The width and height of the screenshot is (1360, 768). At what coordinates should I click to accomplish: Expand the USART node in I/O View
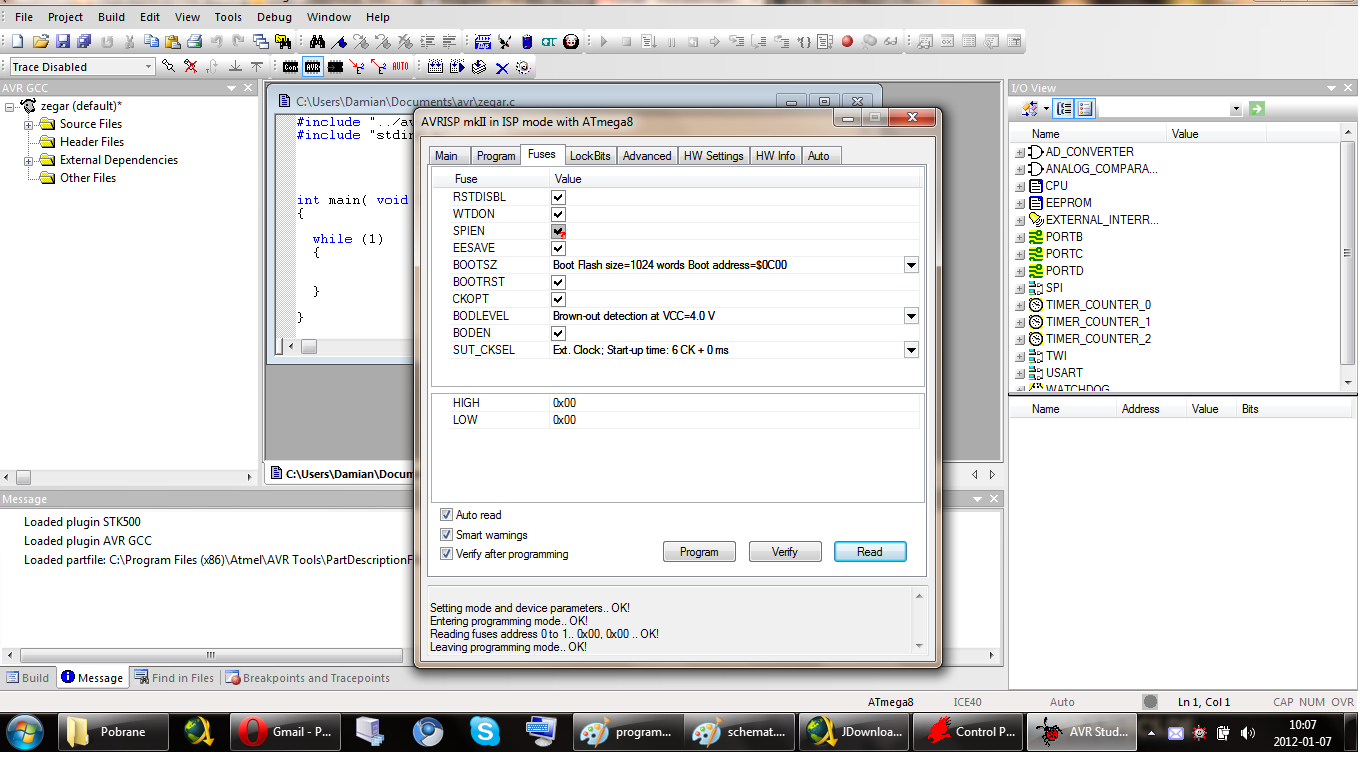pyautogui.click(x=1020, y=373)
